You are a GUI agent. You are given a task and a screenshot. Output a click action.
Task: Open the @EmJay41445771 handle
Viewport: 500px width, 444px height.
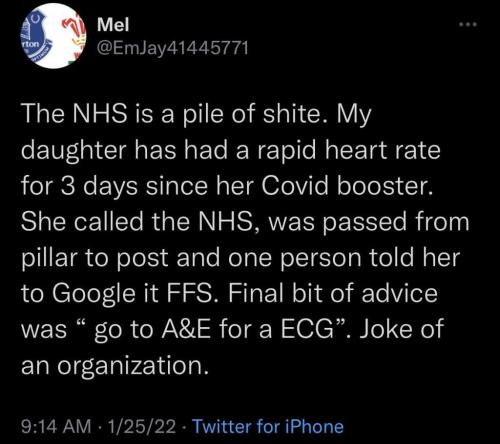pyautogui.click(x=173, y=48)
